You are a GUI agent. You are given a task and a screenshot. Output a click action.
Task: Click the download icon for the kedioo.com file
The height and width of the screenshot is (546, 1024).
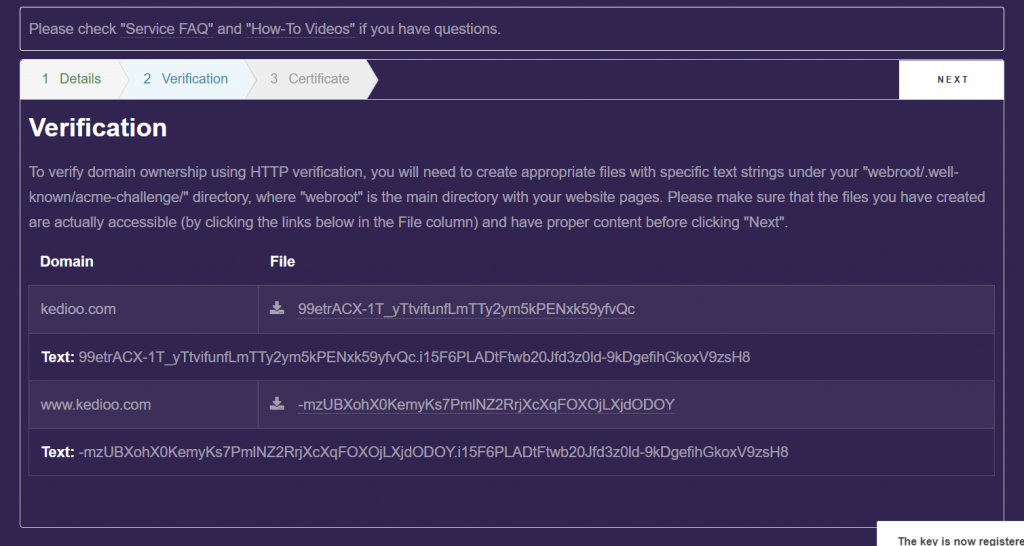277,308
